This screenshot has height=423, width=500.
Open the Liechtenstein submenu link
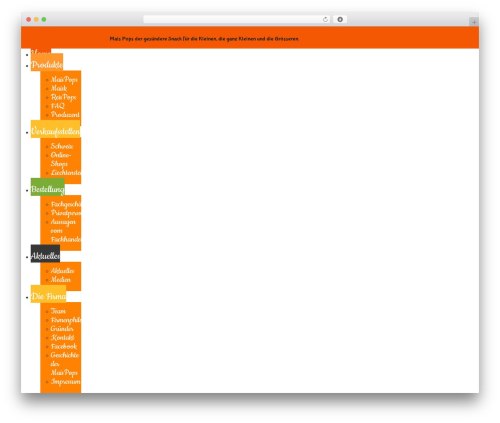click(66, 173)
